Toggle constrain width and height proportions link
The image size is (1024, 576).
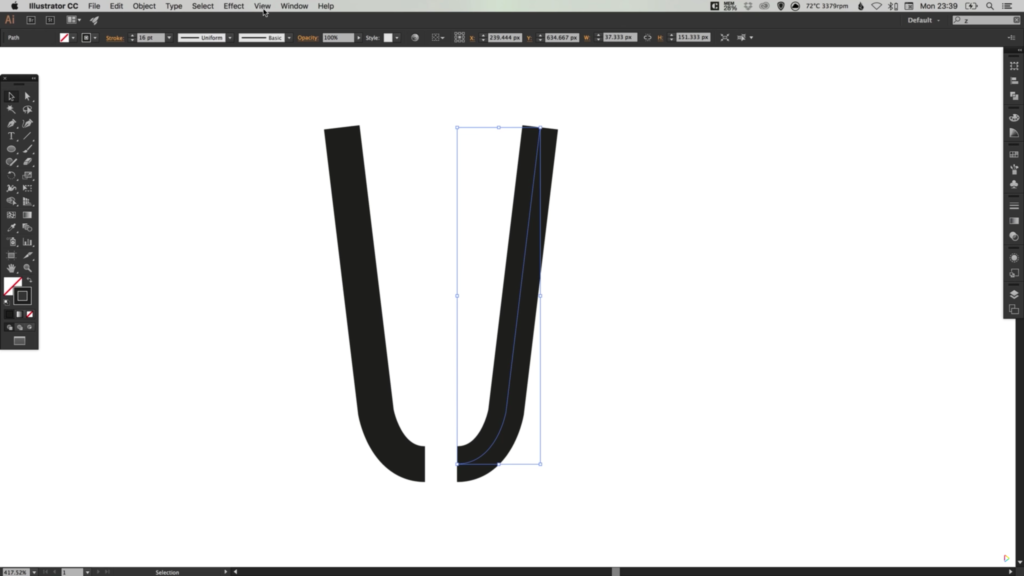coord(647,38)
